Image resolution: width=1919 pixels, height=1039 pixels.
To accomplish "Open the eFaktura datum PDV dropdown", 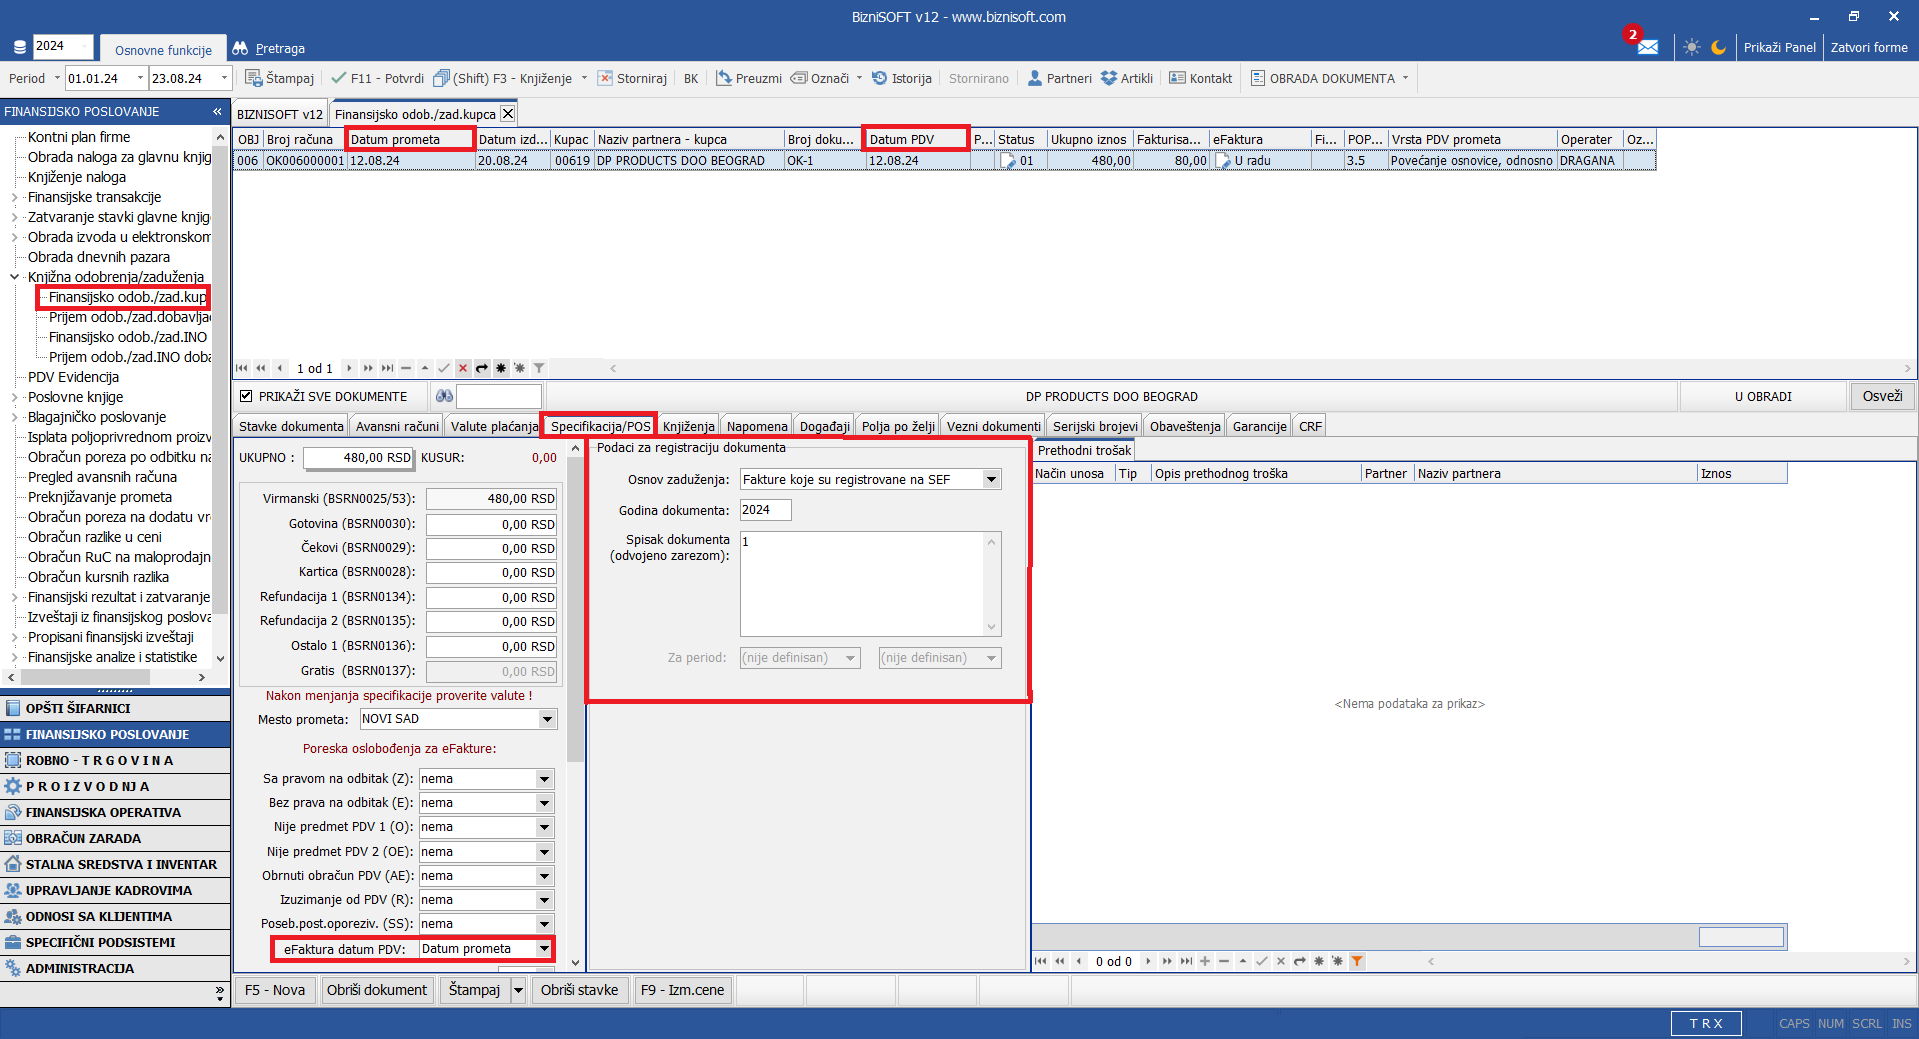I will click(544, 949).
